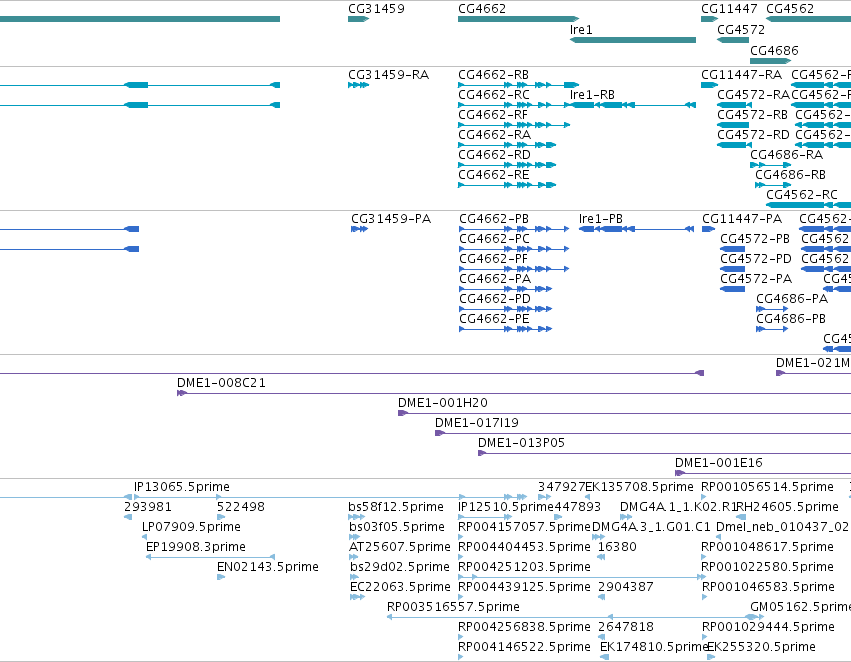851x662 pixels.
Task: Select feature 2904387
Action: (626, 588)
